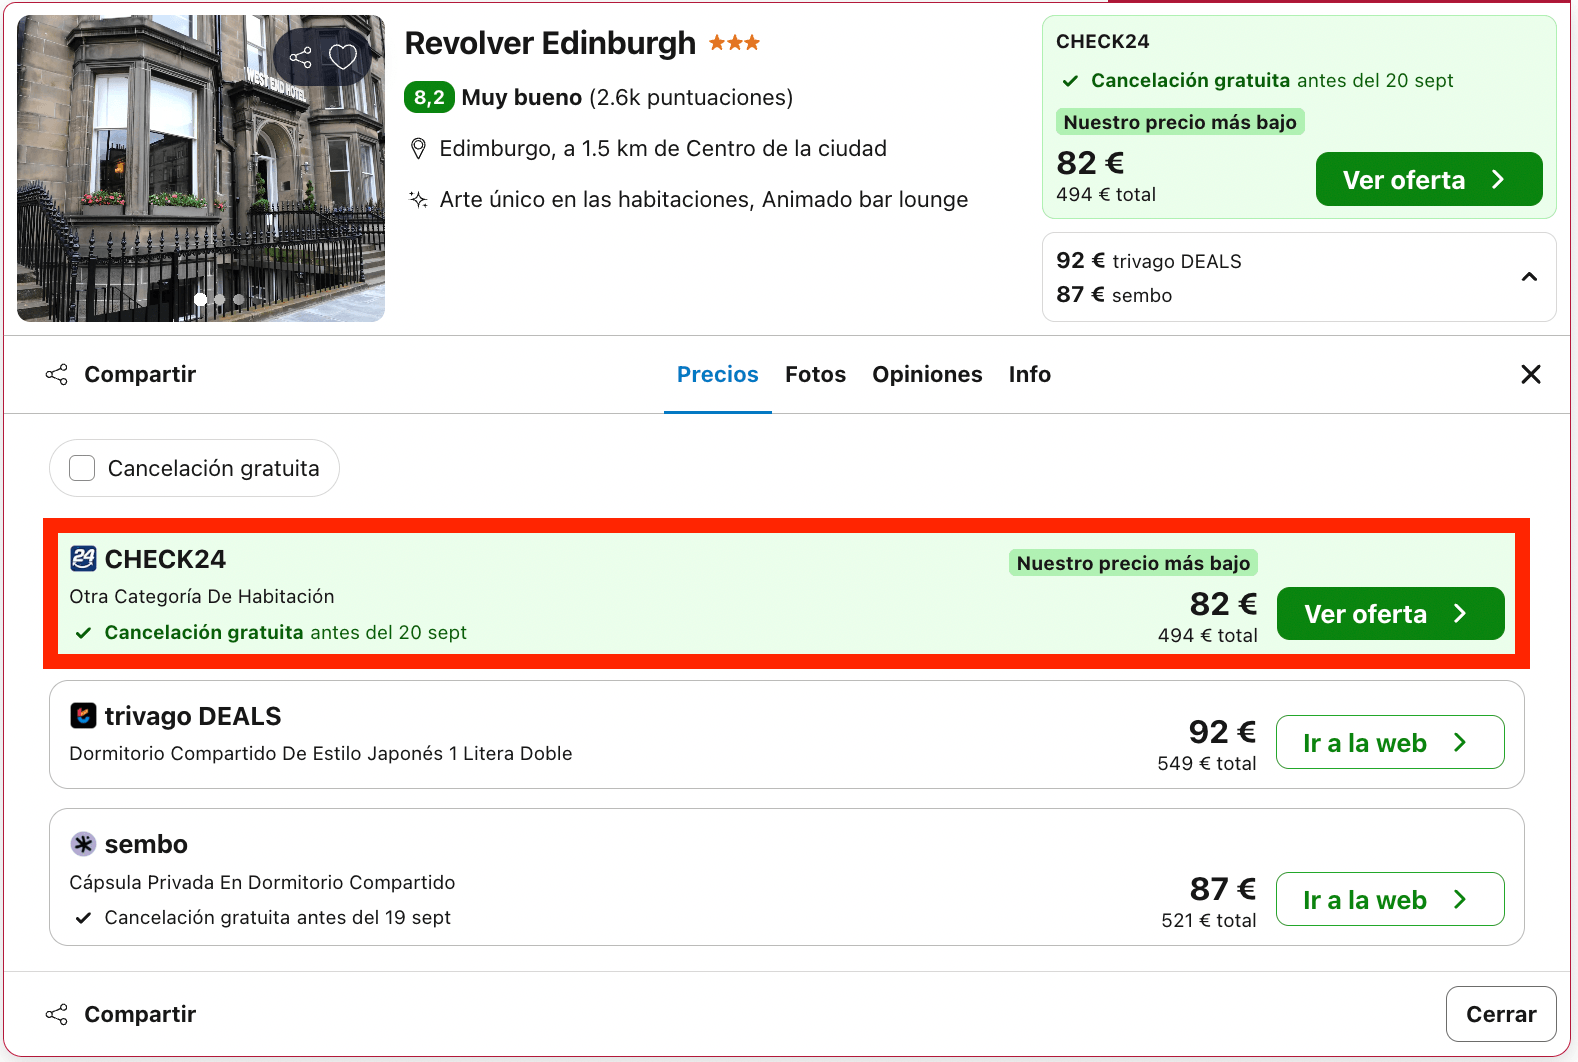The width and height of the screenshot is (1578, 1062).
Task: Click the hotel three-star rating
Action: 735,42
